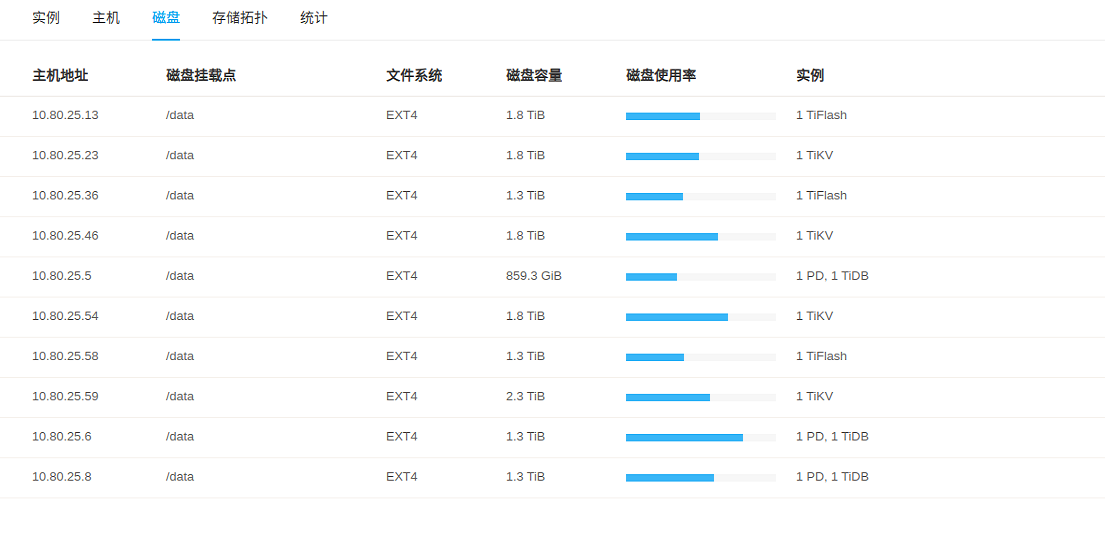Go to the 存储拓扑 tab
1105x560 pixels.
tap(240, 18)
